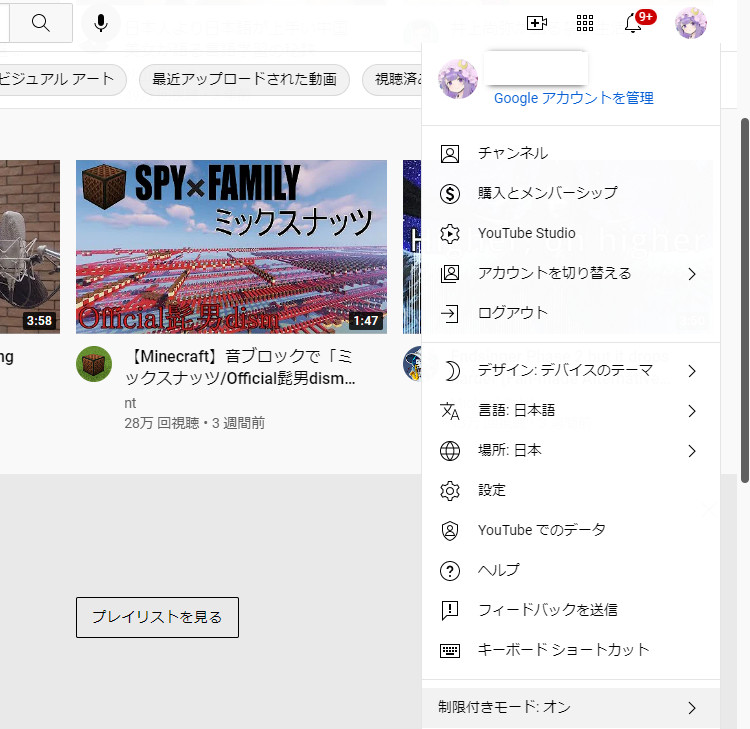Click 場所: 日本 label
The width and height of the screenshot is (750, 729).
(510, 450)
